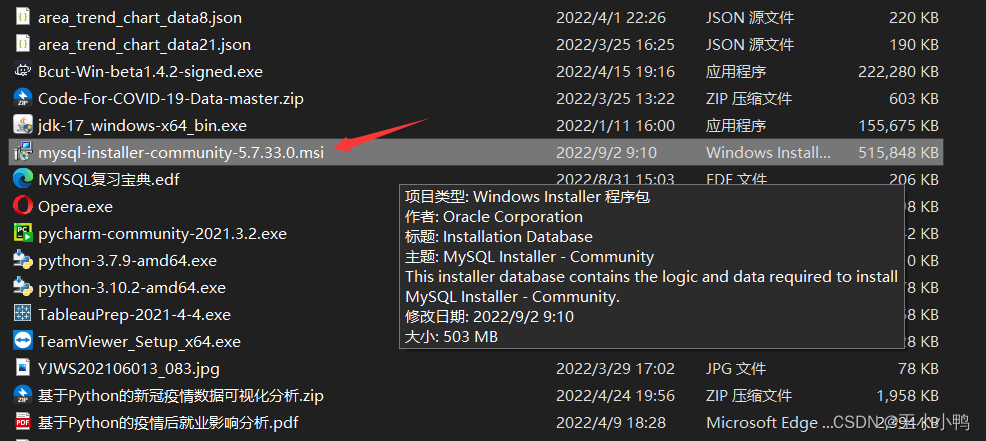This screenshot has width=986, height=441.
Task: Click the date 2022/3/29 17:02
Action: (615, 369)
